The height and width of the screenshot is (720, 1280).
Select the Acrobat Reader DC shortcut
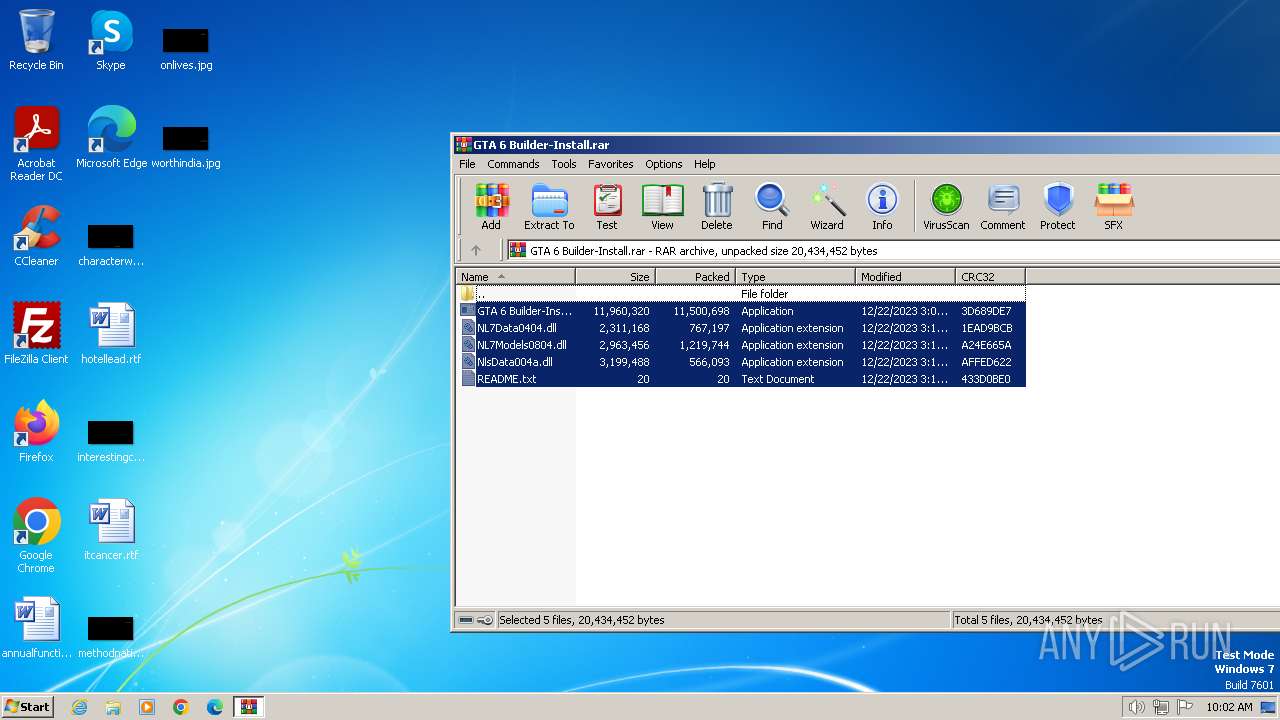[36, 145]
